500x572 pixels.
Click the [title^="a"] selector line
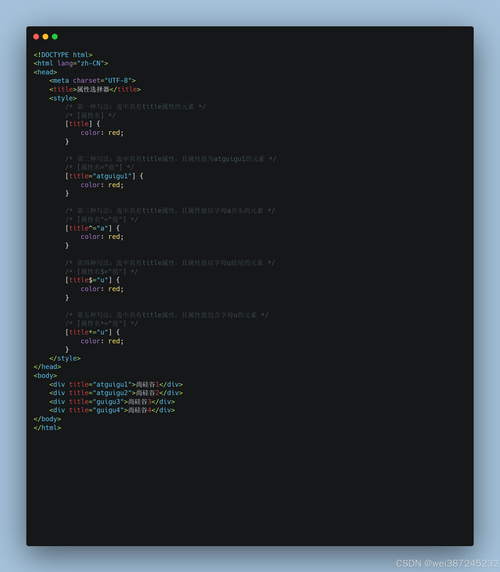92,228
